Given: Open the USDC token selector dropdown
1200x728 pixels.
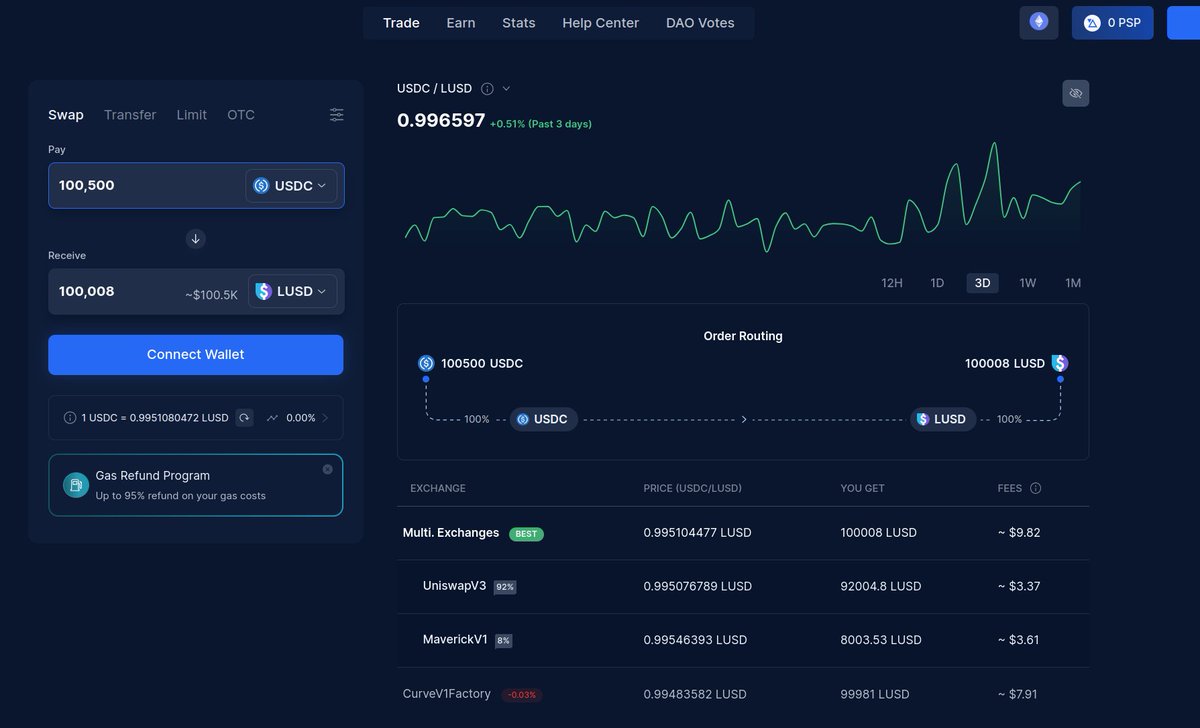Looking at the screenshot, I should tap(291, 185).
